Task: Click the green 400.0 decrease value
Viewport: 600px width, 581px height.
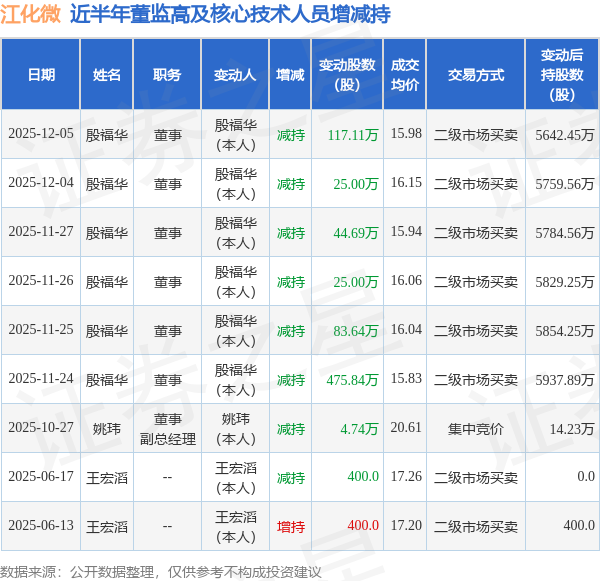Action: click(x=363, y=477)
